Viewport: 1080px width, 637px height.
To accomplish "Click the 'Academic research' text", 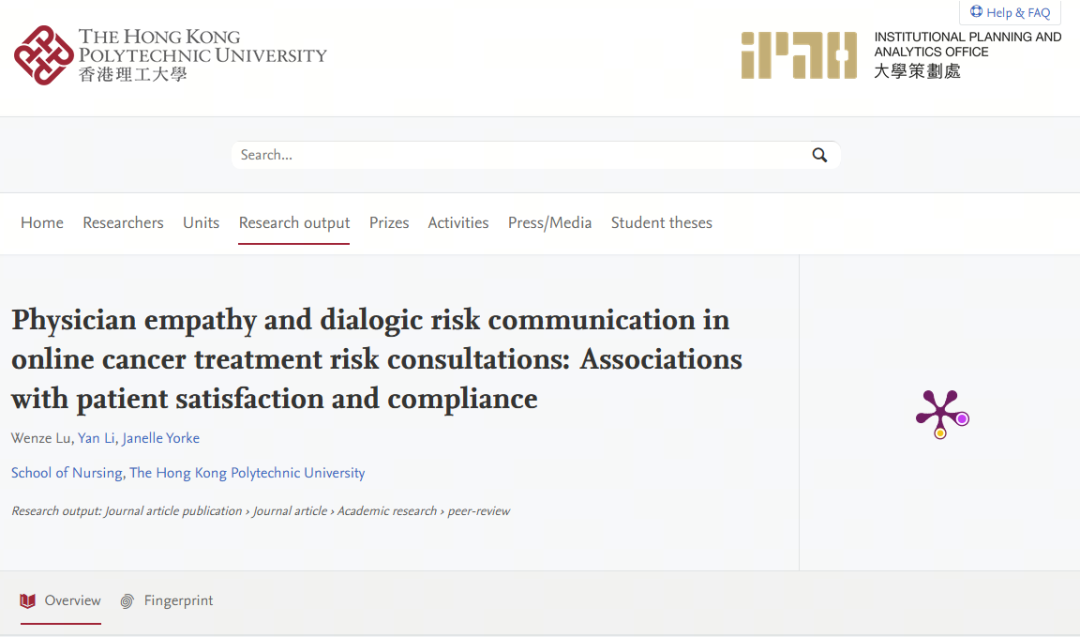I will coord(387,511).
